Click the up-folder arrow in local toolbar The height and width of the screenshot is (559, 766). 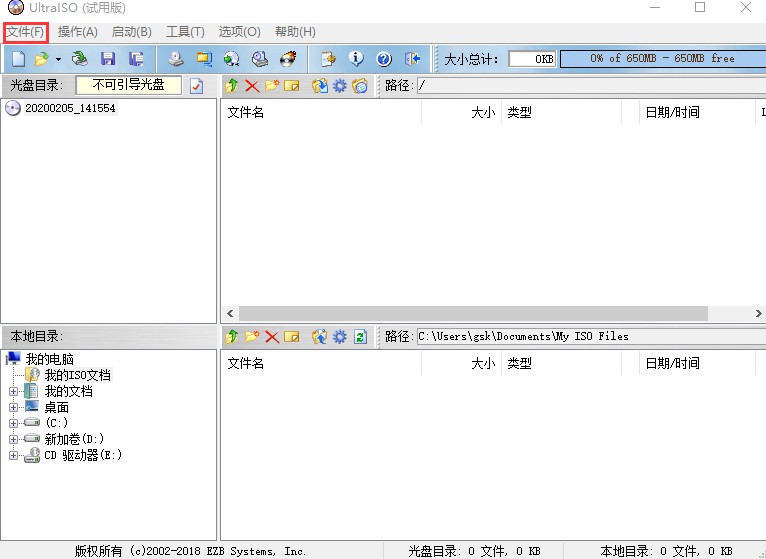click(232, 336)
